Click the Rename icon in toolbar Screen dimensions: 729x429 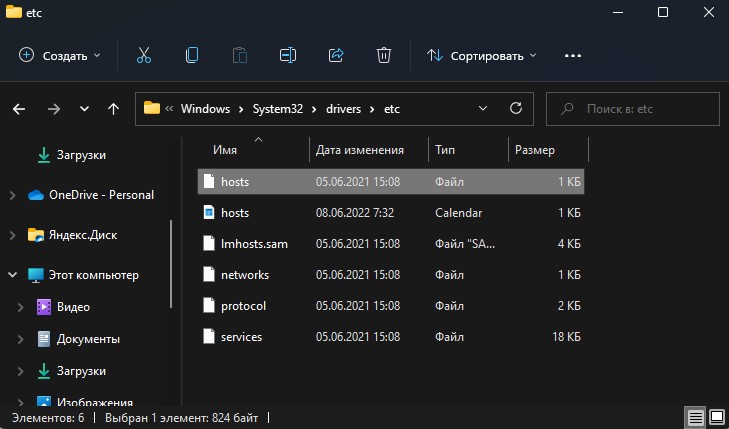click(288, 55)
